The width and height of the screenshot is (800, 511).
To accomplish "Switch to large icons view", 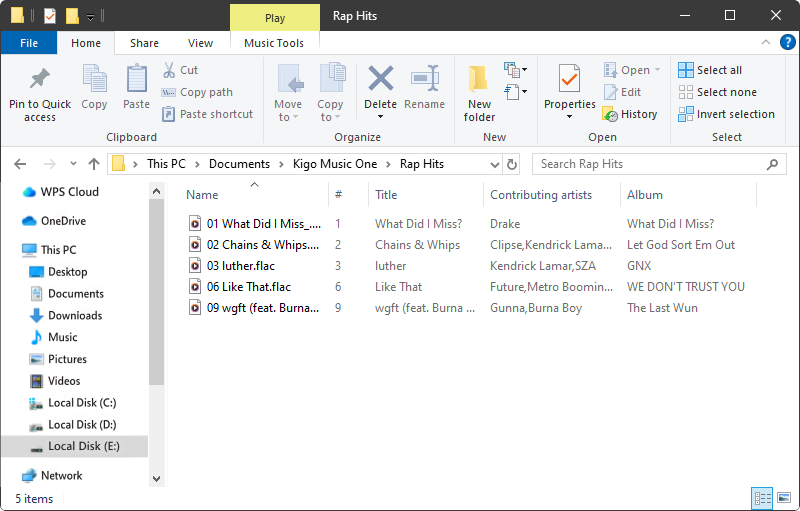I will click(784, 498).
